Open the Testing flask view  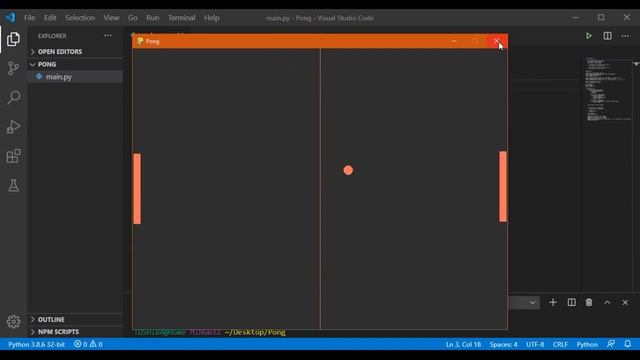(x=13, y=185)
